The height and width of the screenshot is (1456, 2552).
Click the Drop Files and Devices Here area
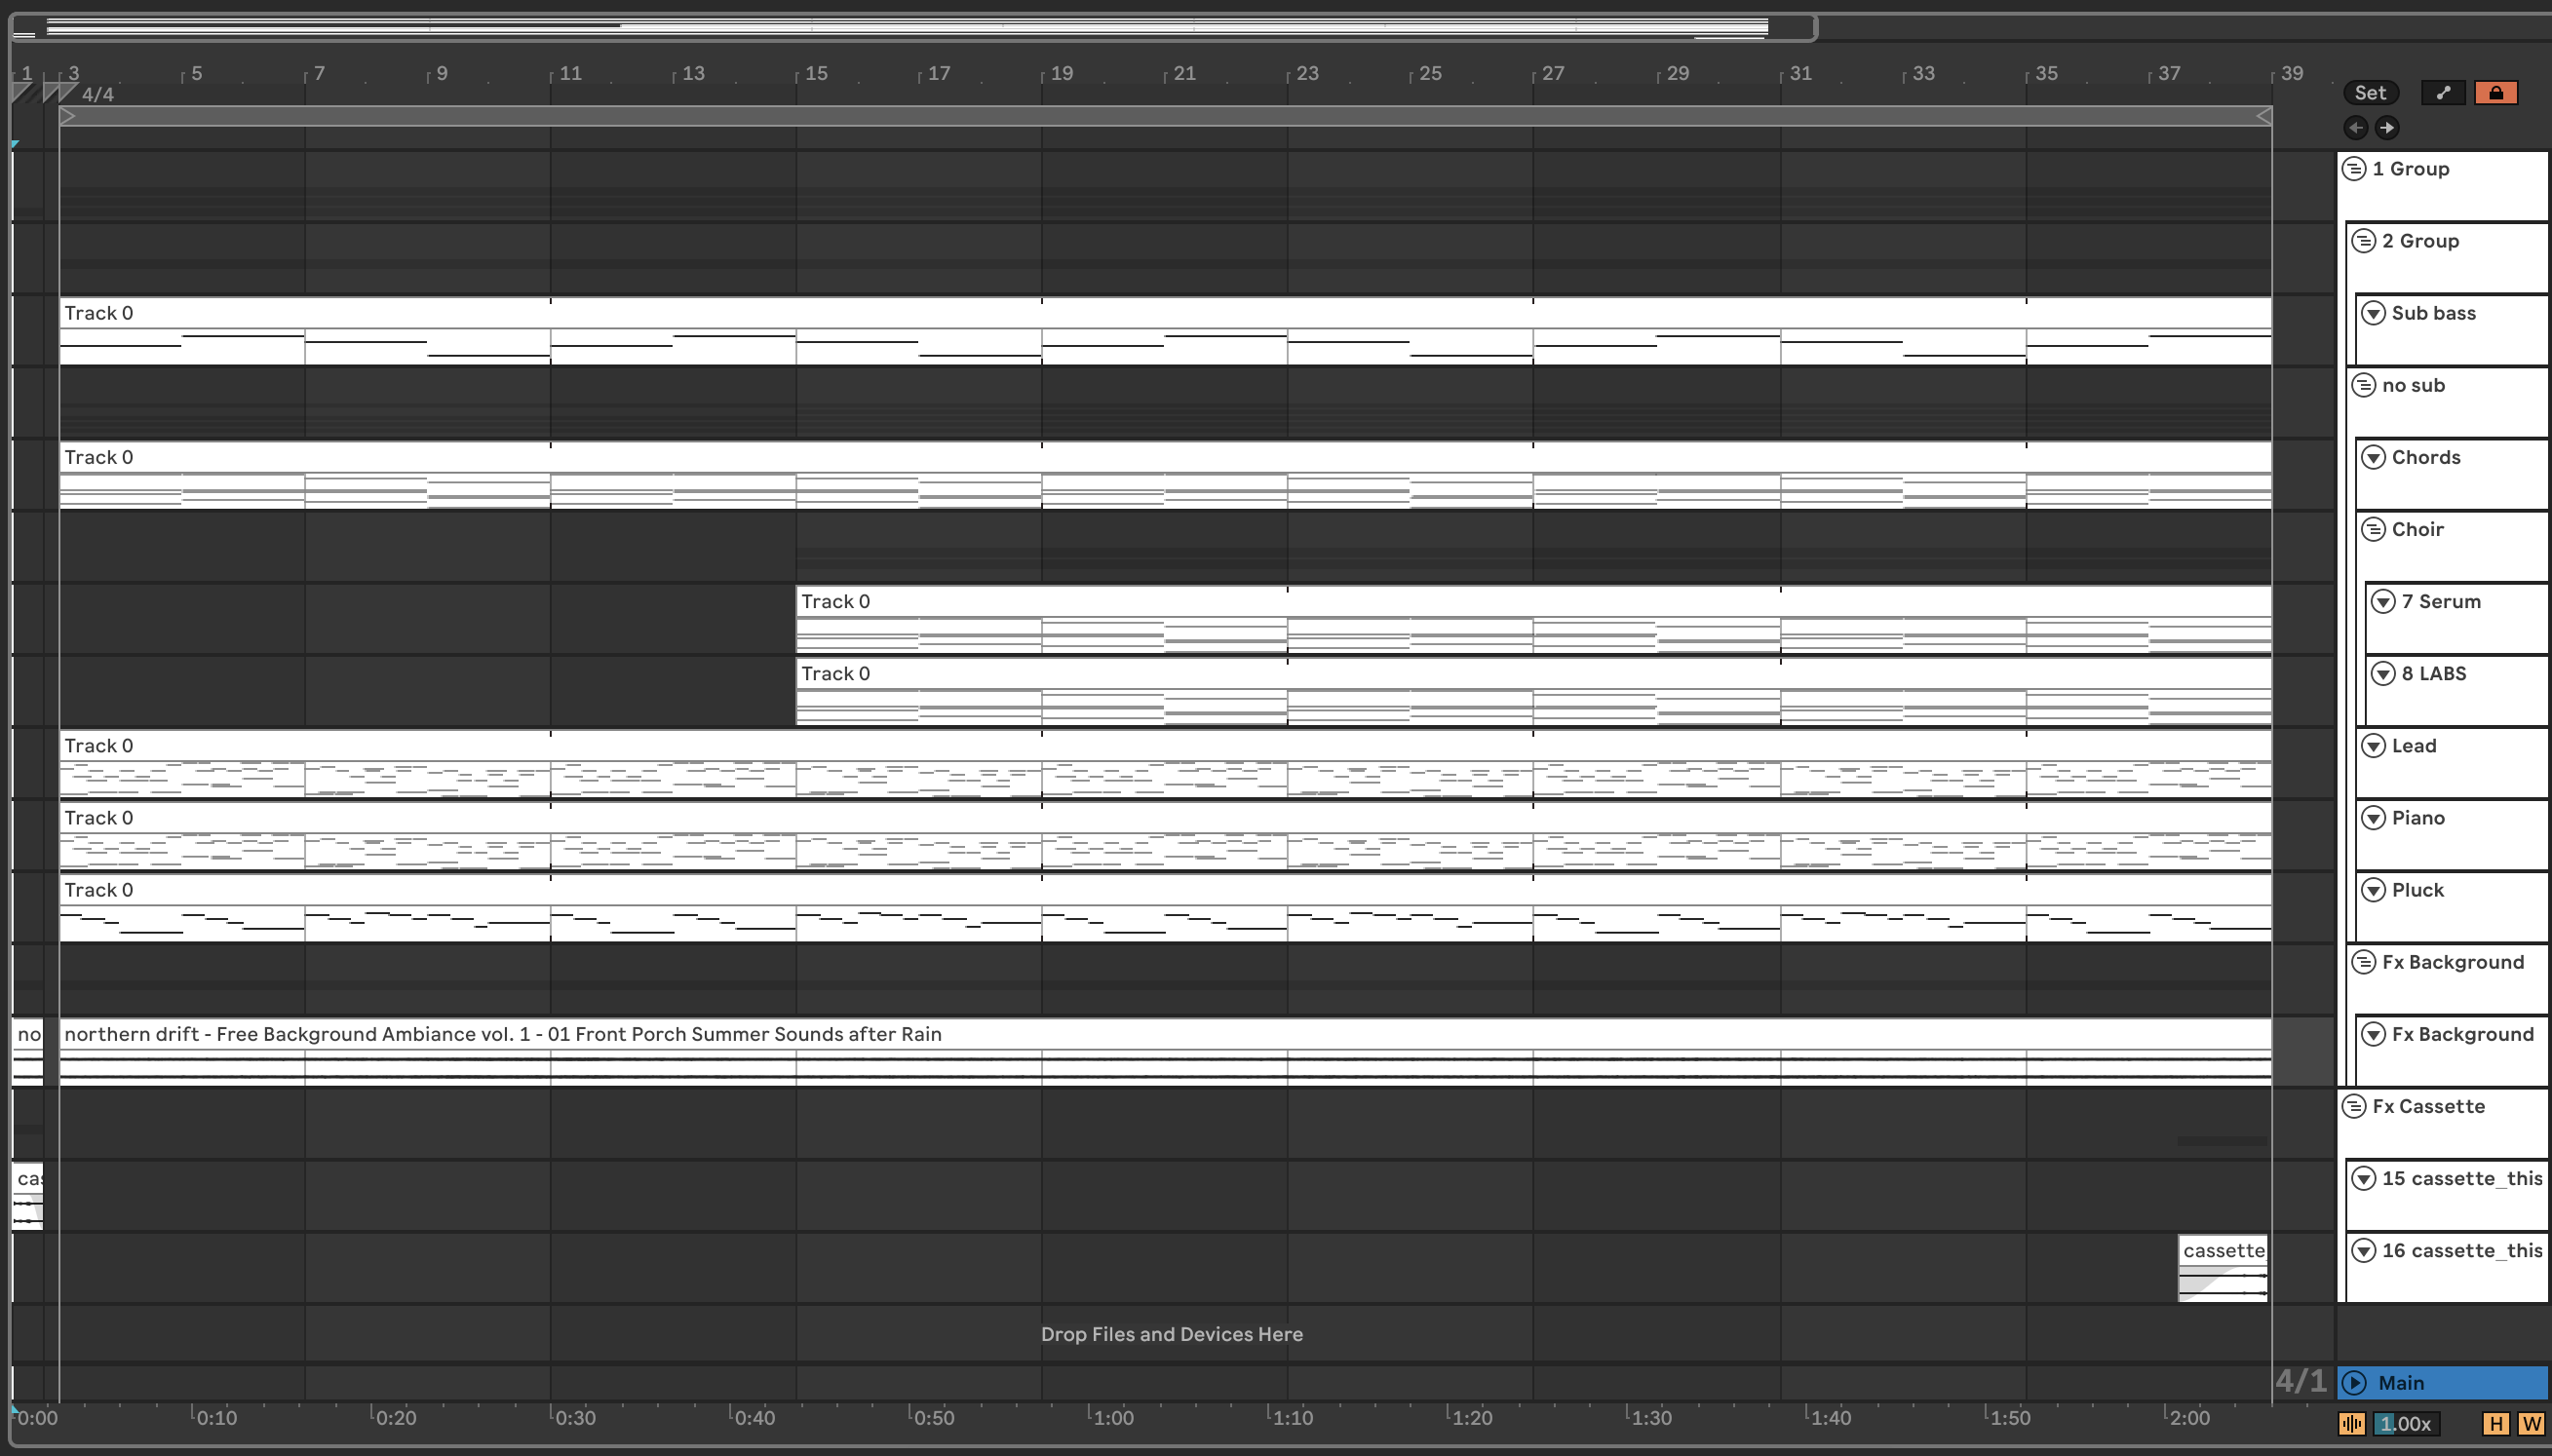click(1171, 1334)
